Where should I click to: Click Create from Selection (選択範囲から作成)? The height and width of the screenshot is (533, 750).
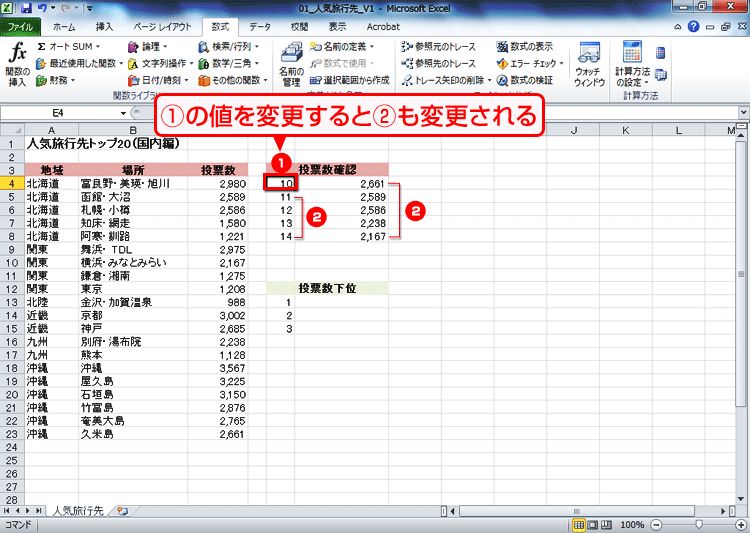point(349,80)
